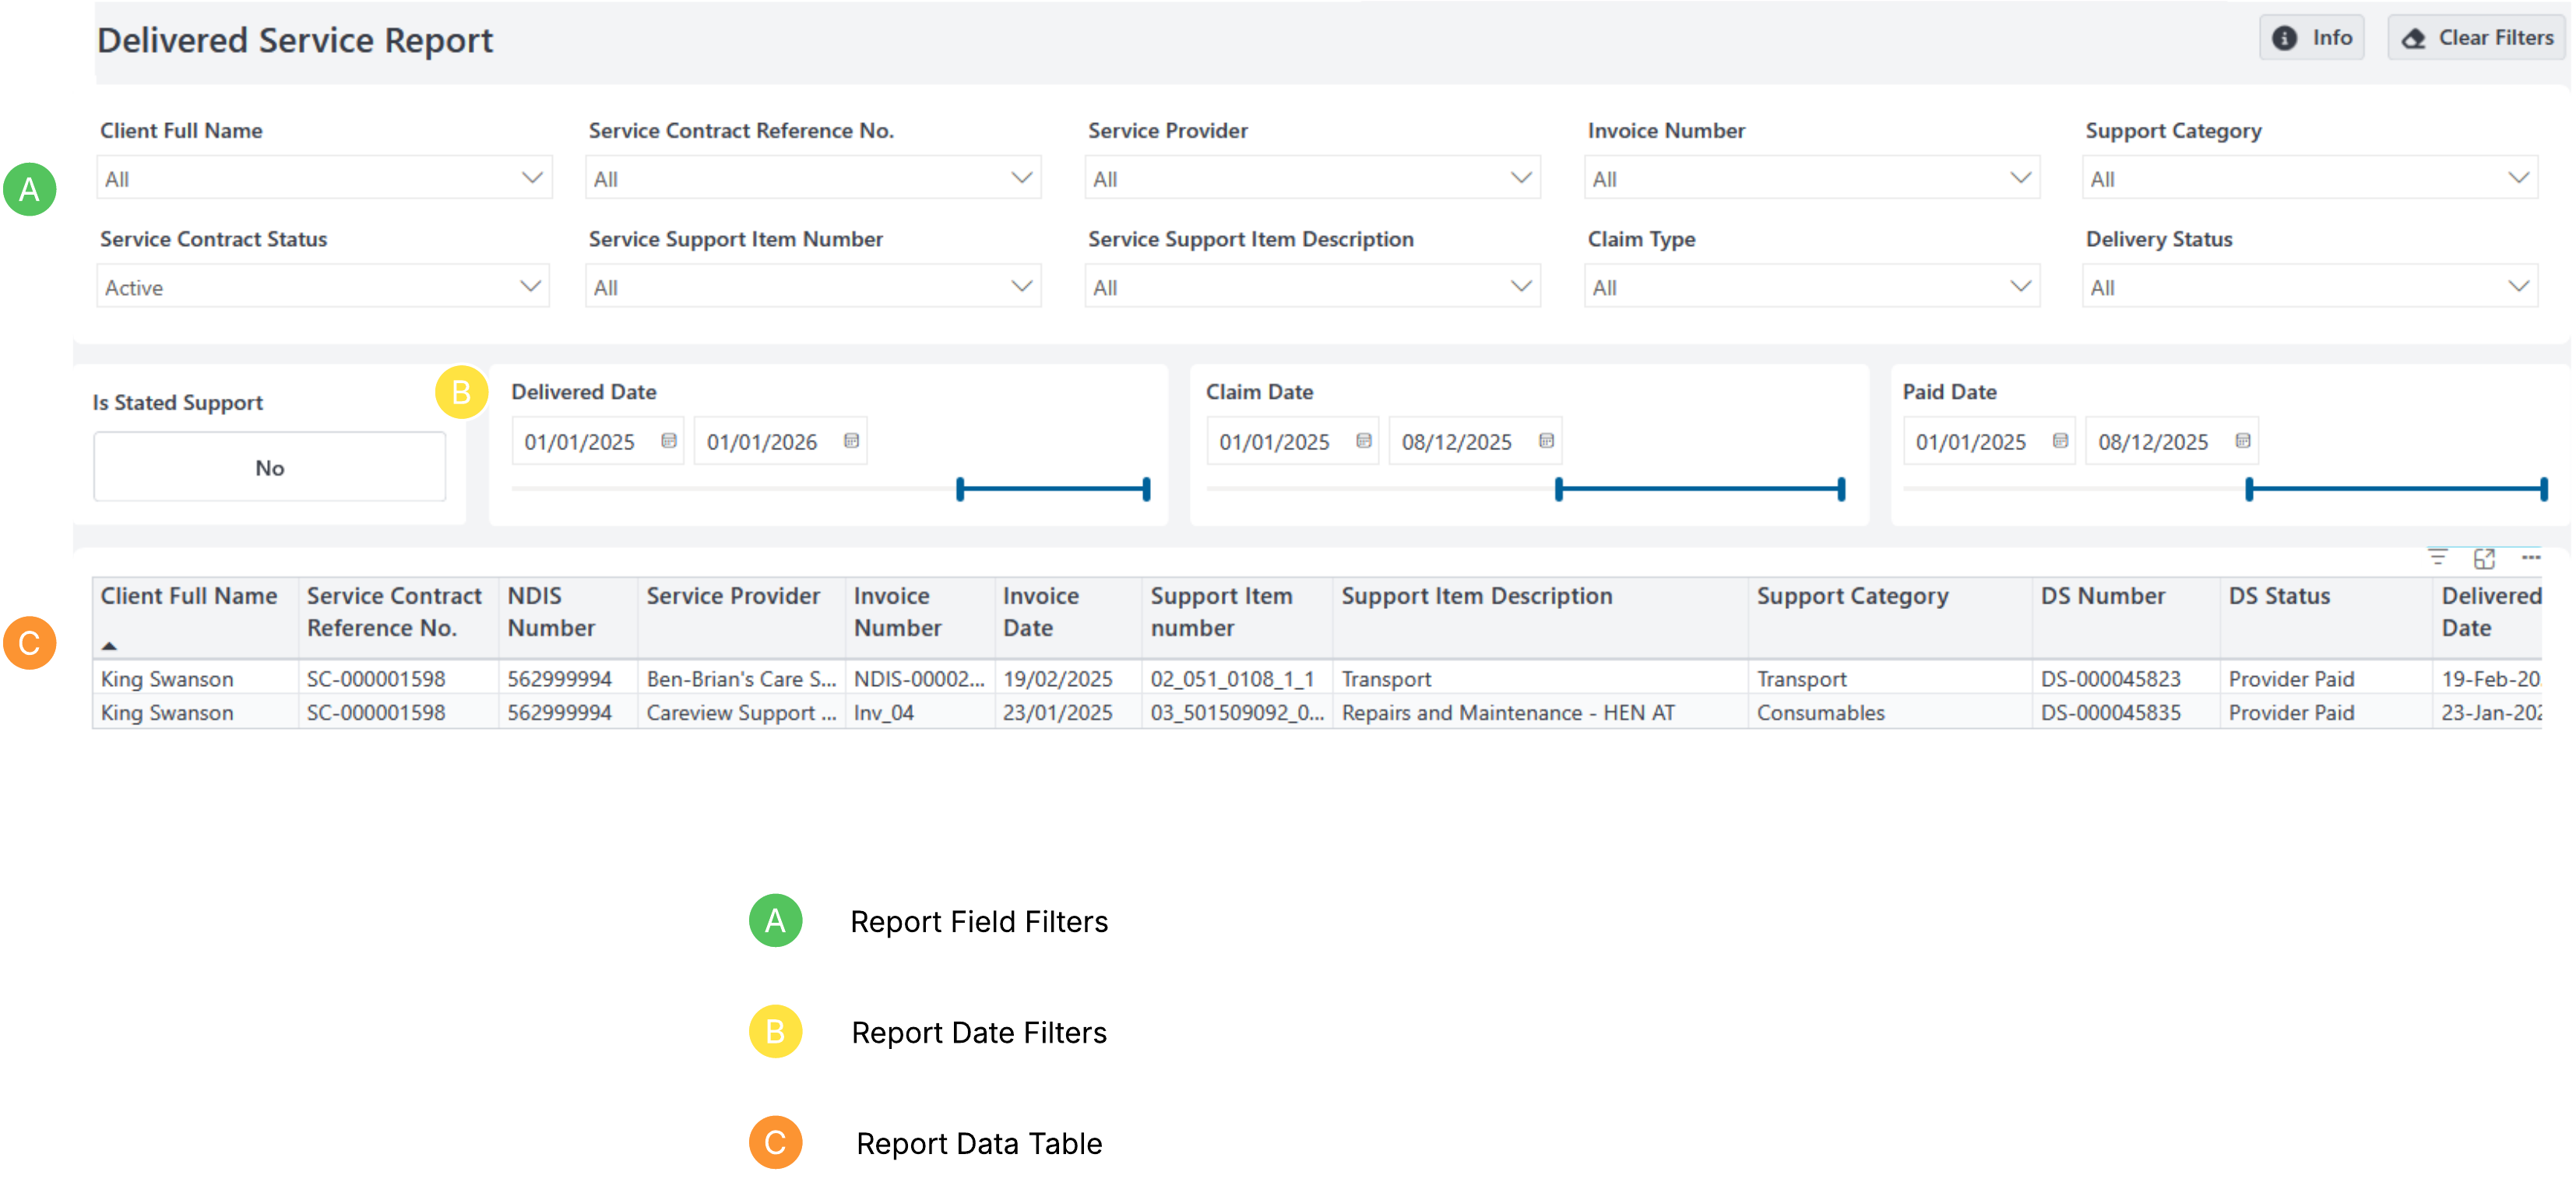Open the more options ellipsis icon

click(2530, 558)
